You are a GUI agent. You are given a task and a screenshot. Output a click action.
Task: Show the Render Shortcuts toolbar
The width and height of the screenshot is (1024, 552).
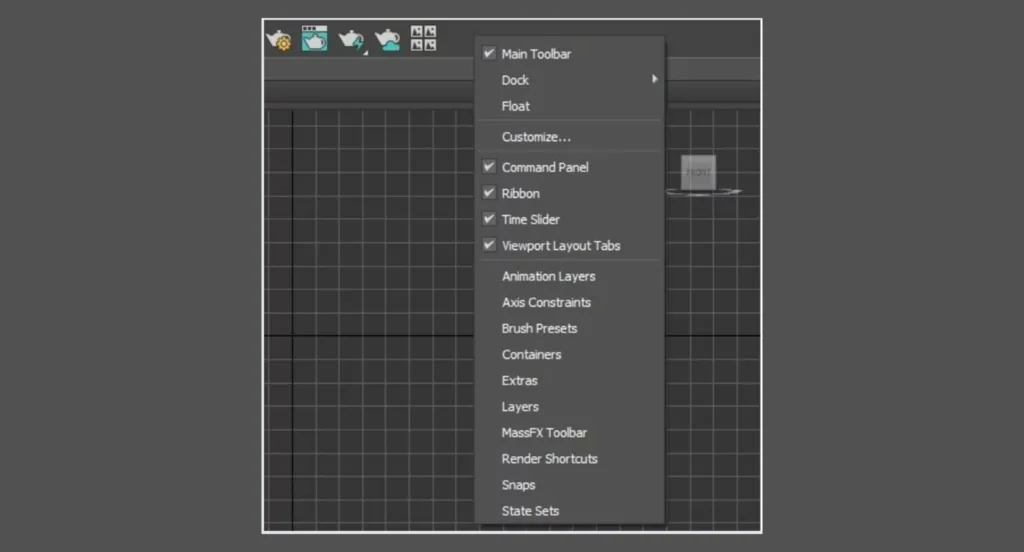point(569,459)
